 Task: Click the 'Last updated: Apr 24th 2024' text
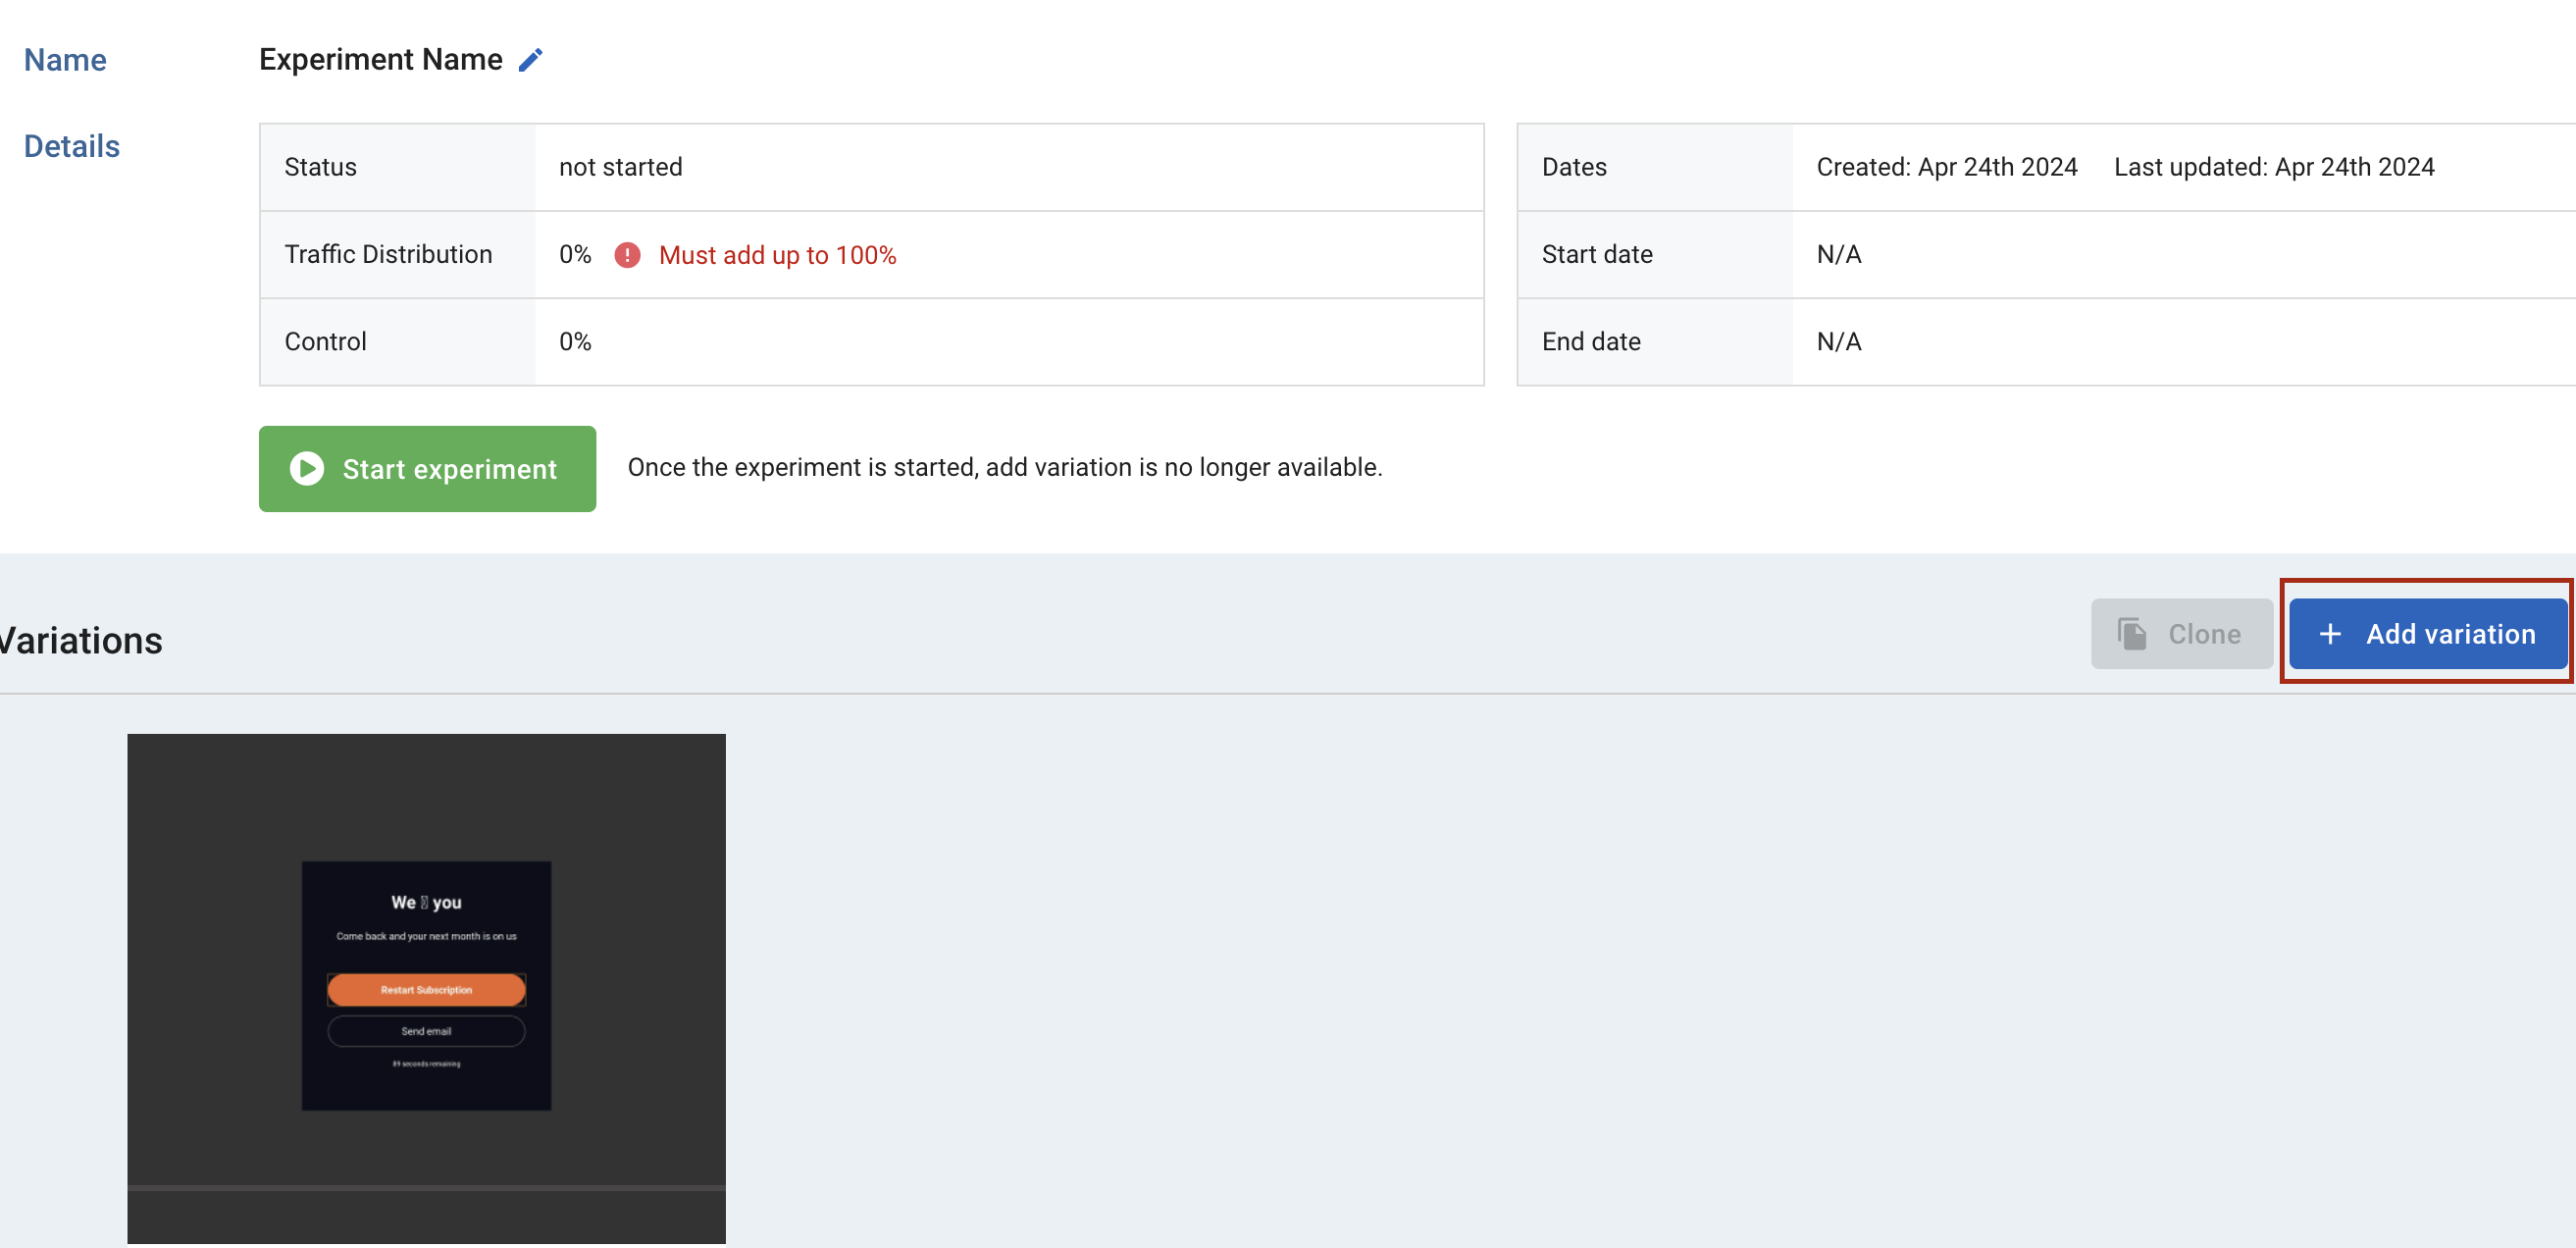[x=2273, y=167]
